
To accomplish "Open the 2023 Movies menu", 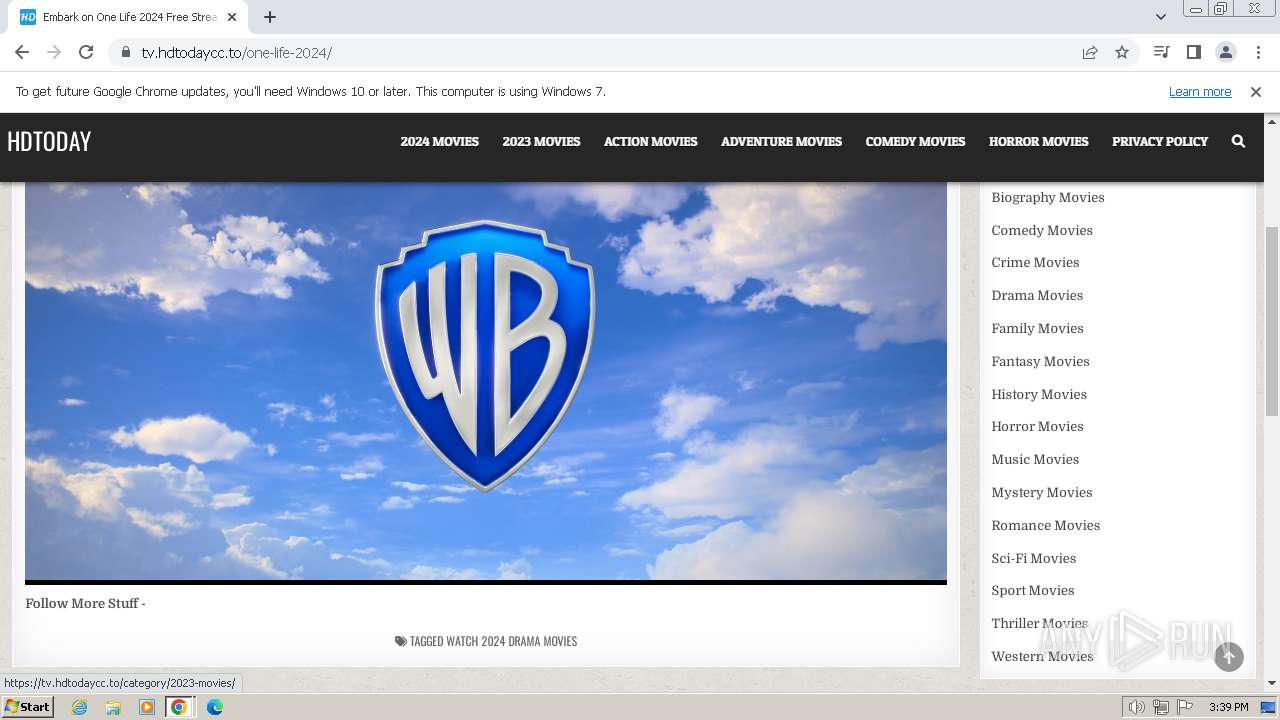I will (x=541, y=141).
